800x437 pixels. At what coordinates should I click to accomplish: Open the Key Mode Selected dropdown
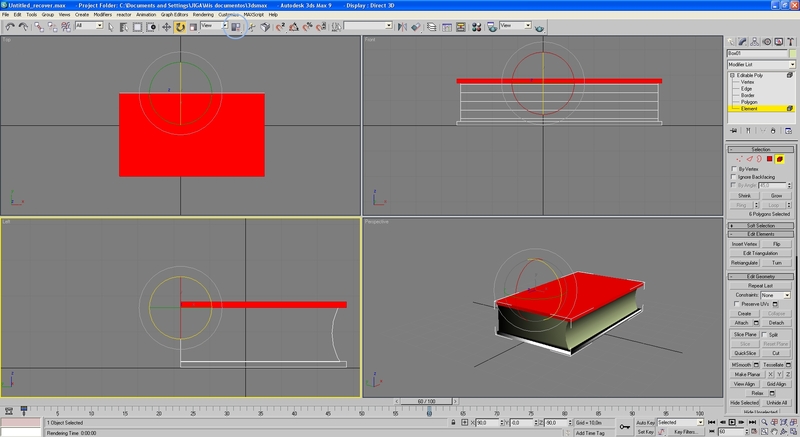(x=680, y=422)
